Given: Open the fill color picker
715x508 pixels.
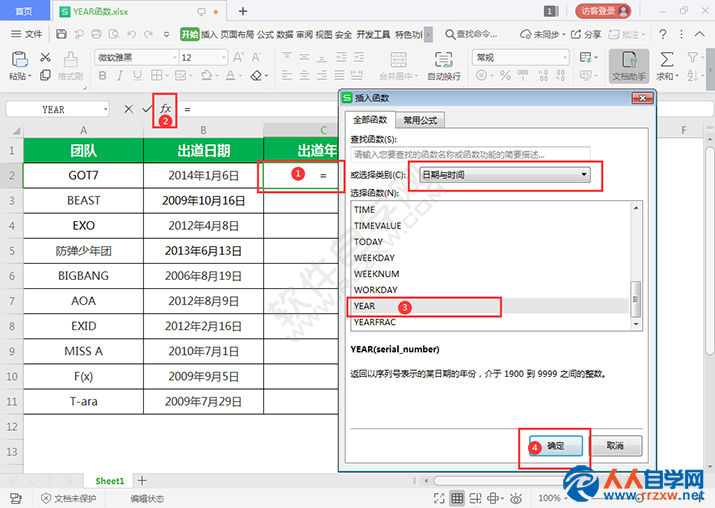Looking at the screenshot, I should click(209, 75).
